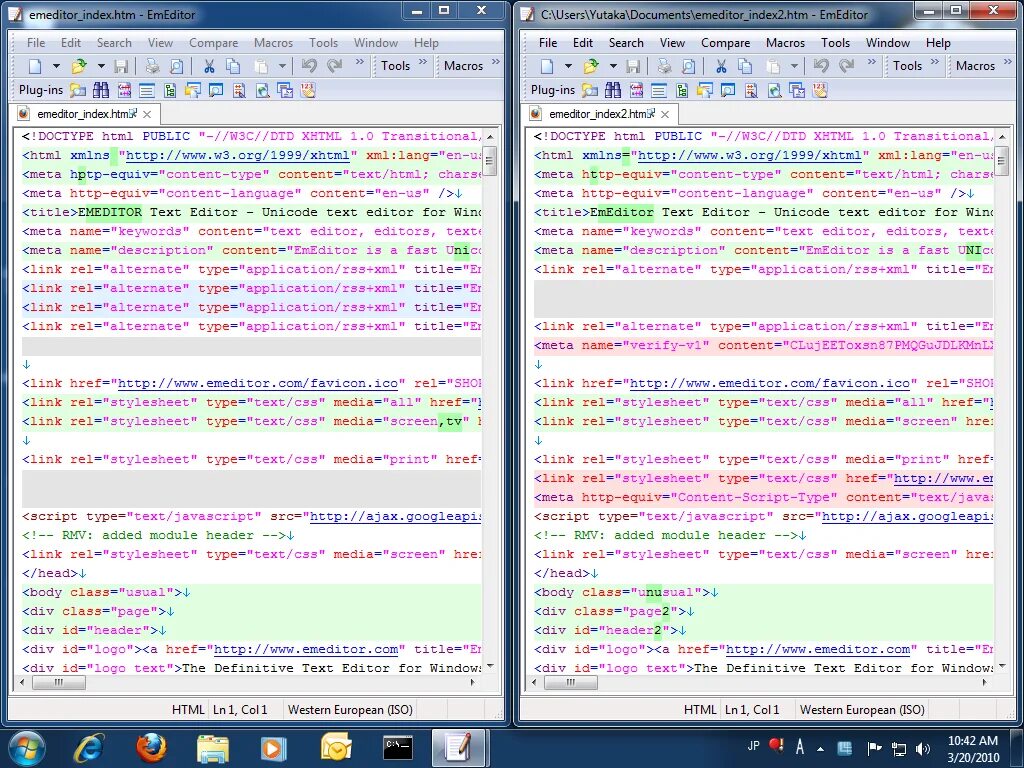
Task: Click horizontal scroll right arrow in right window
Action: click(984, 682)
